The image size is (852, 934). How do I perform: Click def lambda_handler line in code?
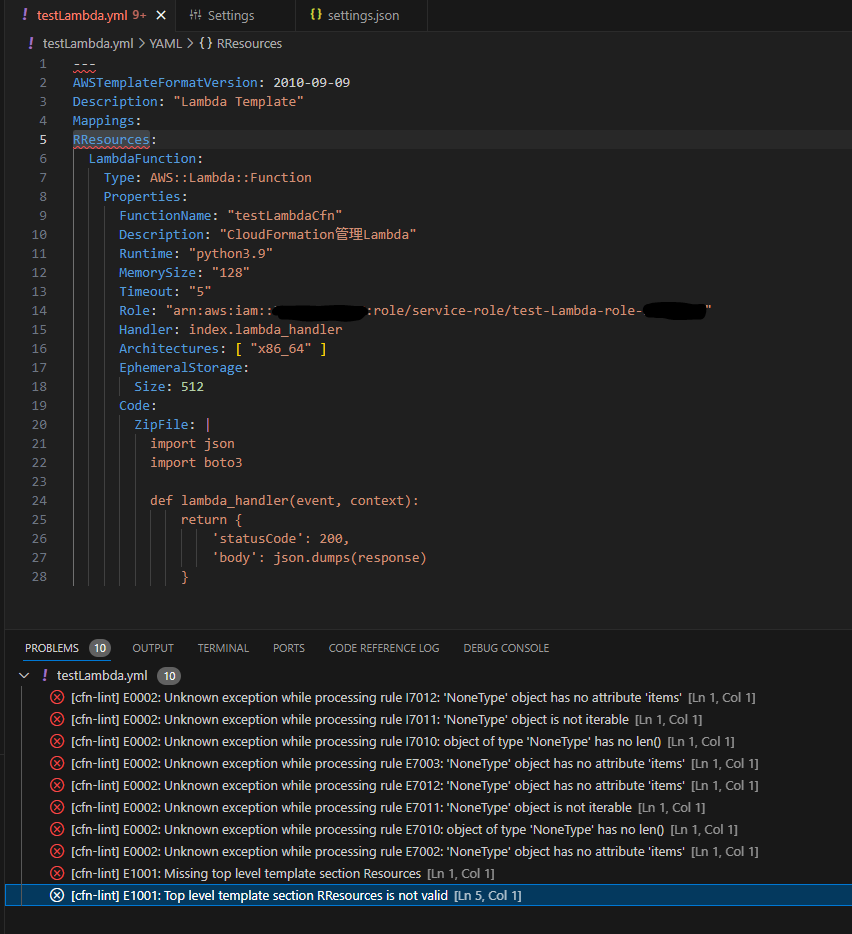(284, 500)
